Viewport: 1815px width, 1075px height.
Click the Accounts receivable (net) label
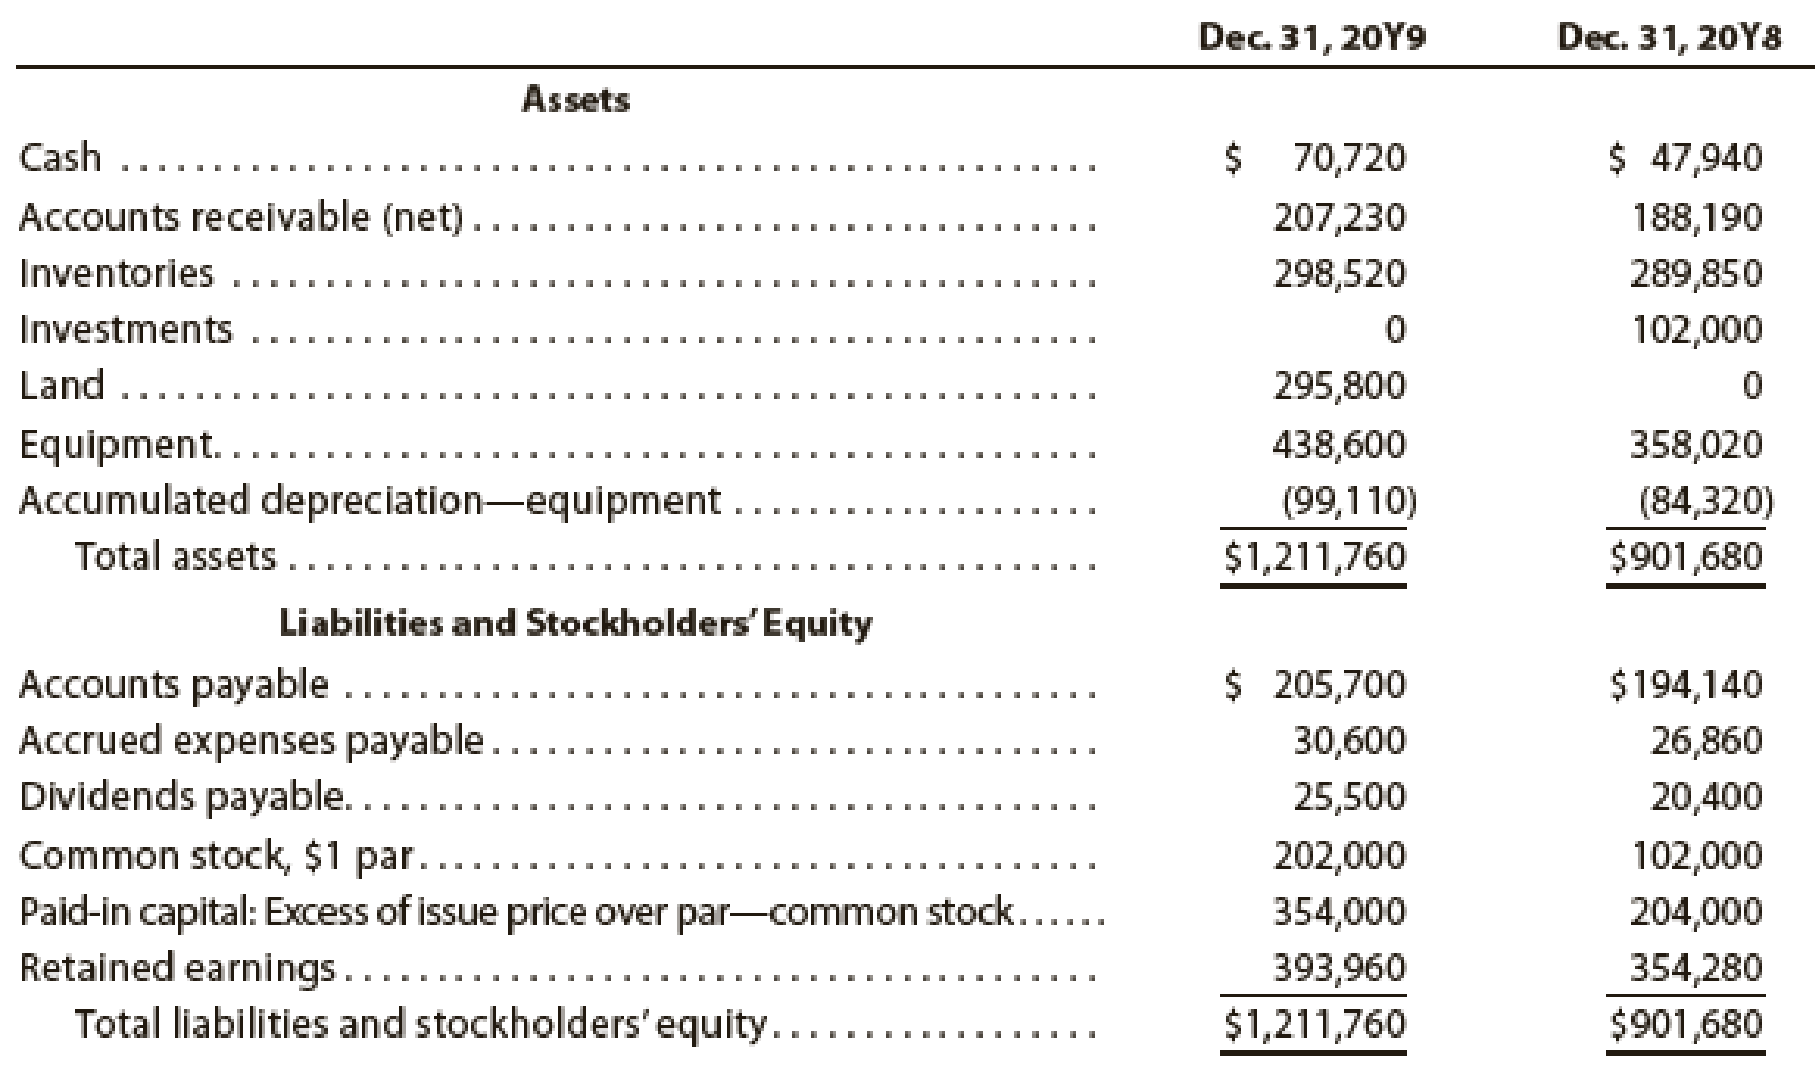(x=241, y=216)
